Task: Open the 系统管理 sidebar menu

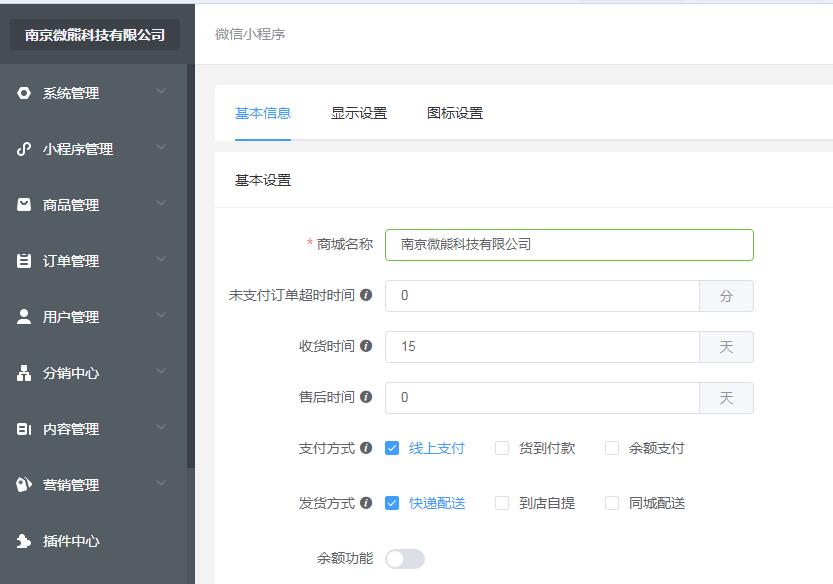Action: coord(94,93)
